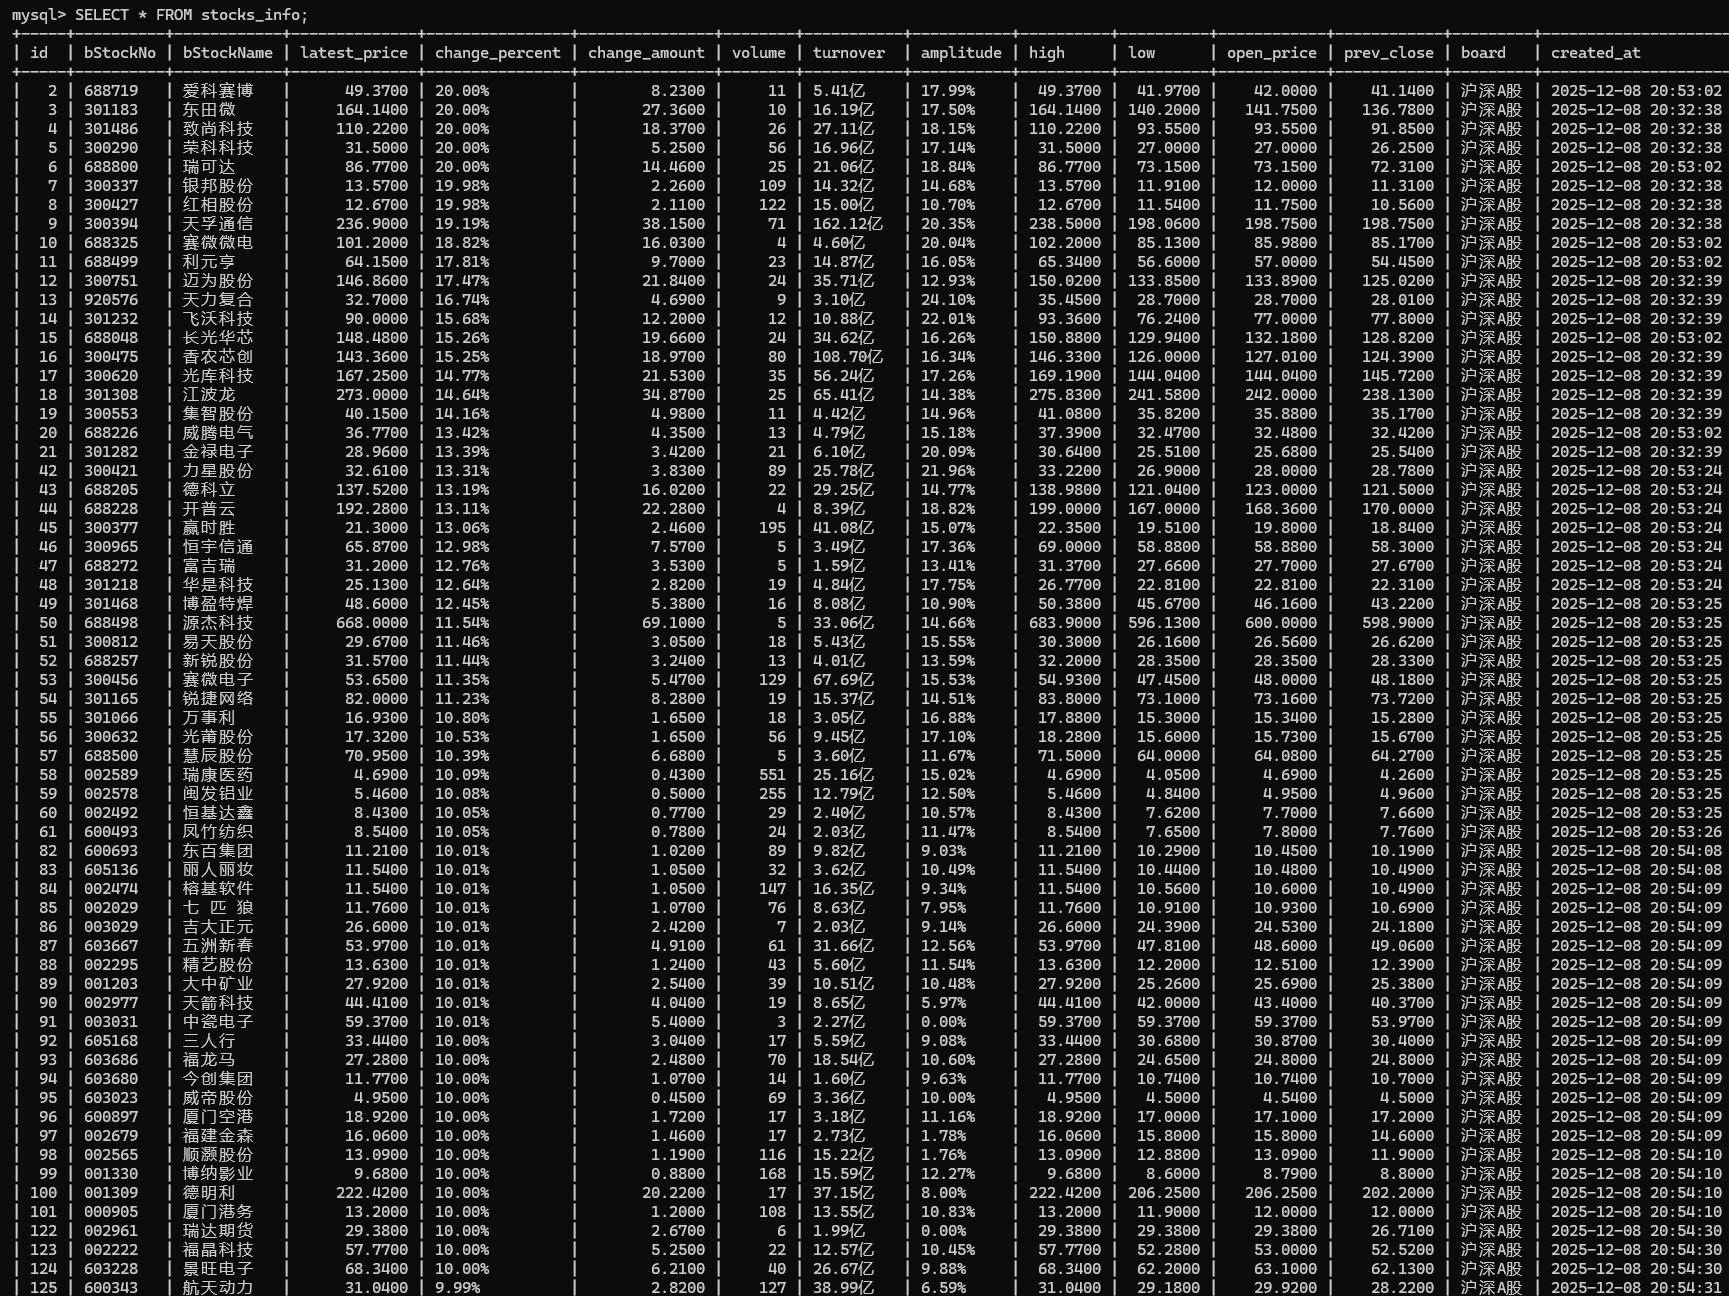This screenshot has height=1296, width=1729.
Task: Click turnover value 162.12亿
Action: pos(848,224)
